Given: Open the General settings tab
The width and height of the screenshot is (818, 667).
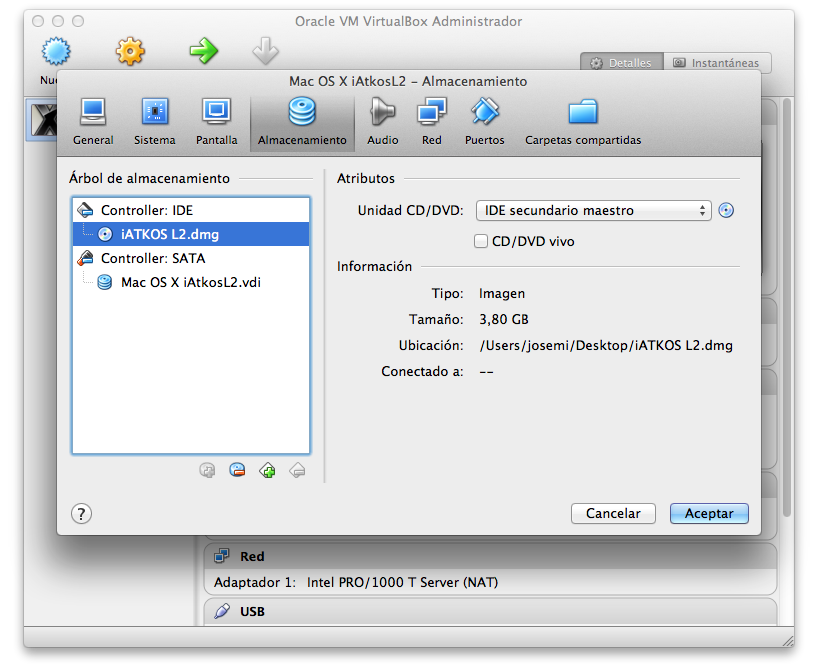Looking at the screenshot, I should (x=93, y=120).
